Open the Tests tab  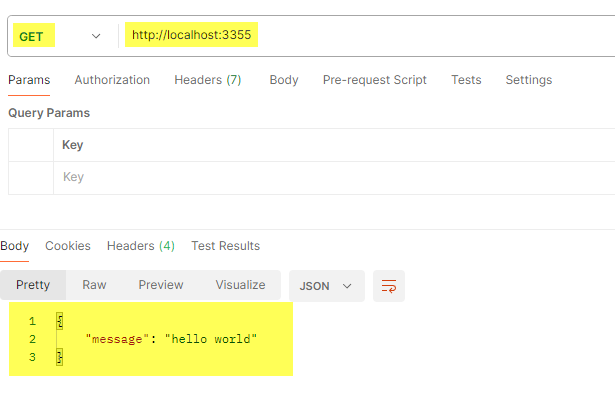pyautogui.click(x=466, y=80)
